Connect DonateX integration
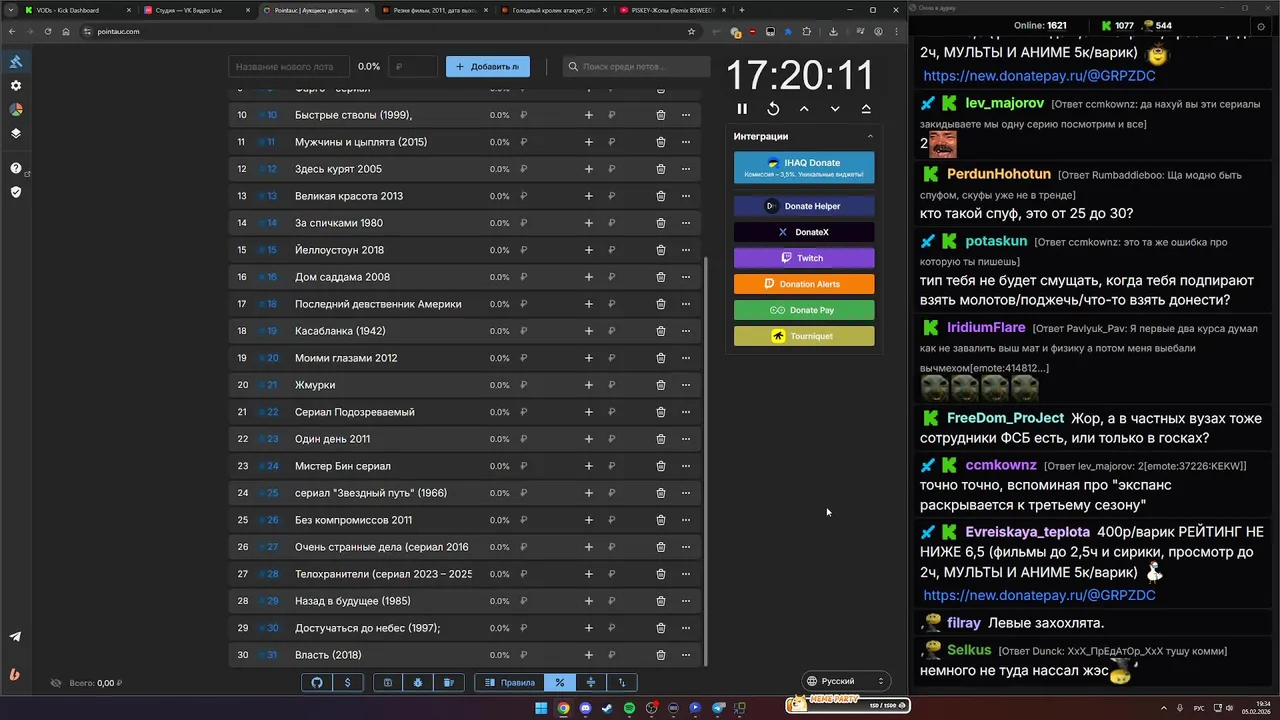This screenshot has width=1280, height=720. point(804,232)
